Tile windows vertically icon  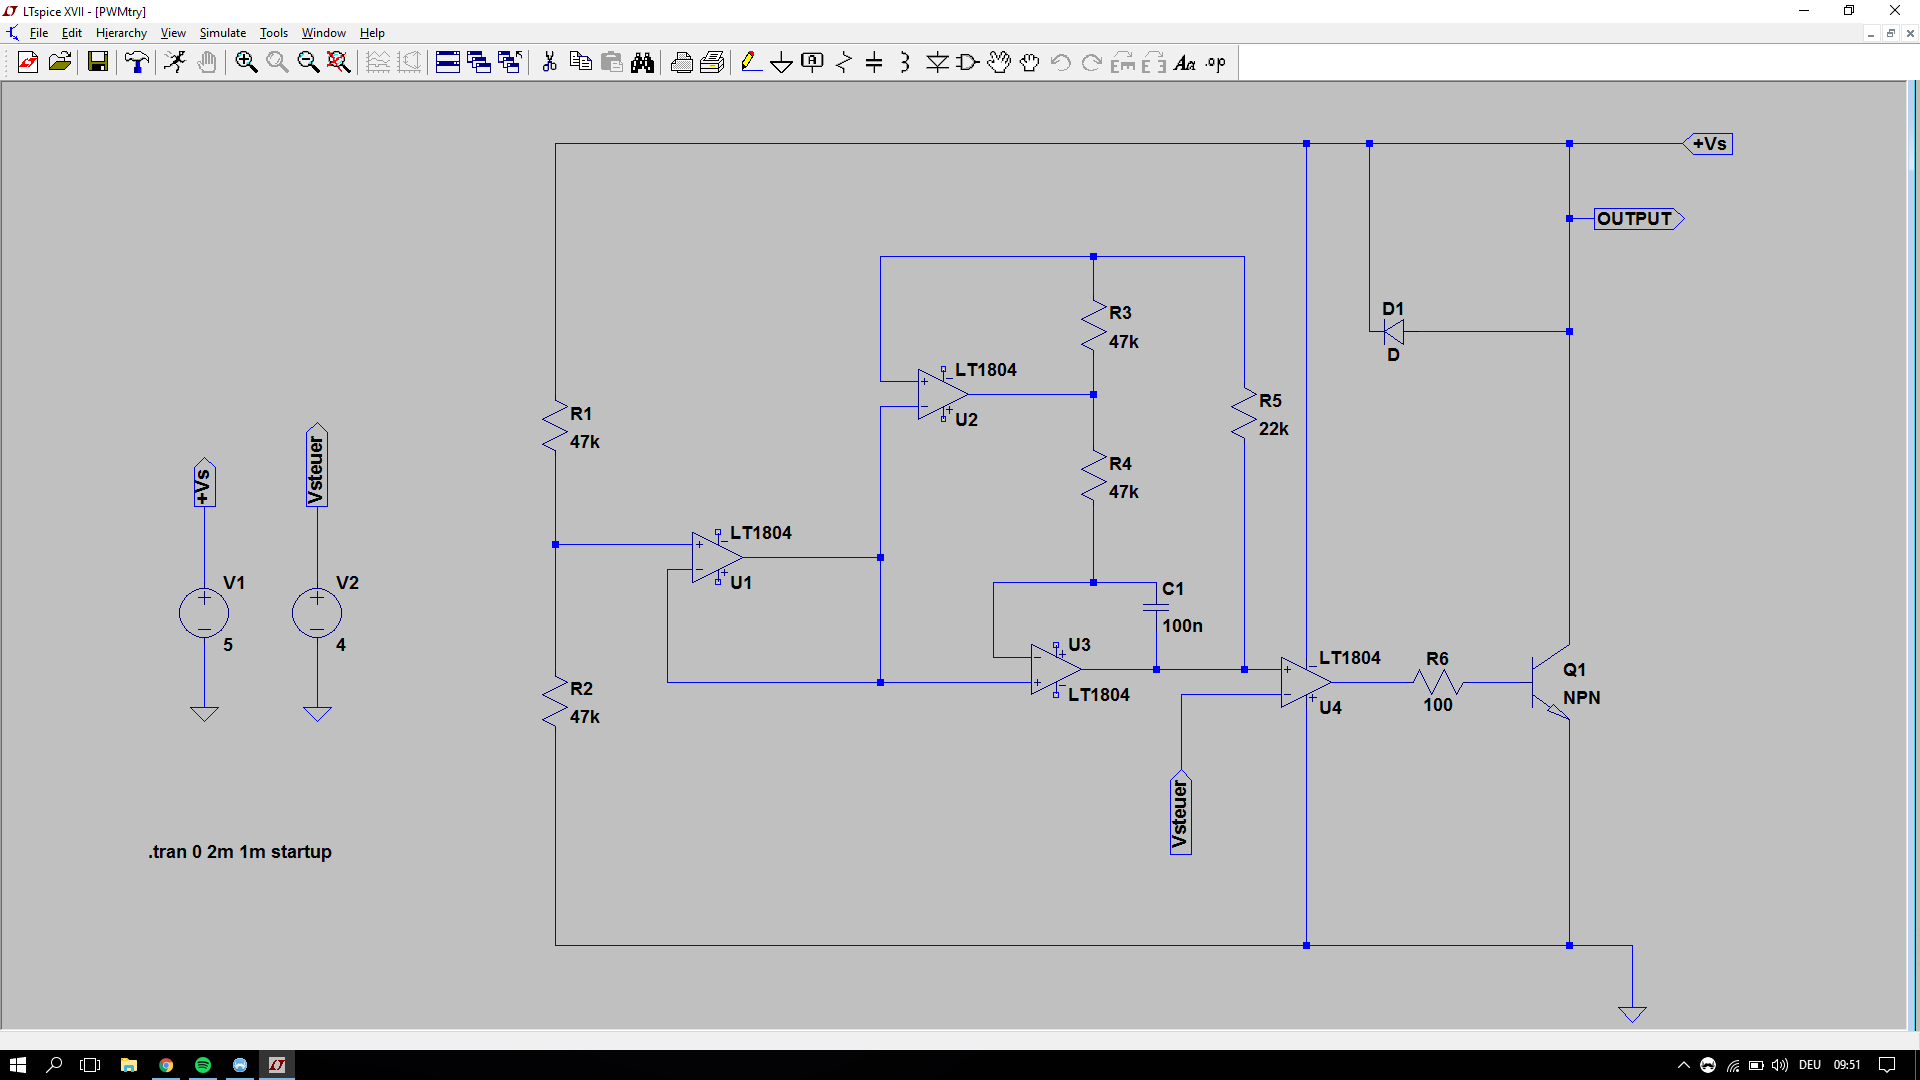479,62
